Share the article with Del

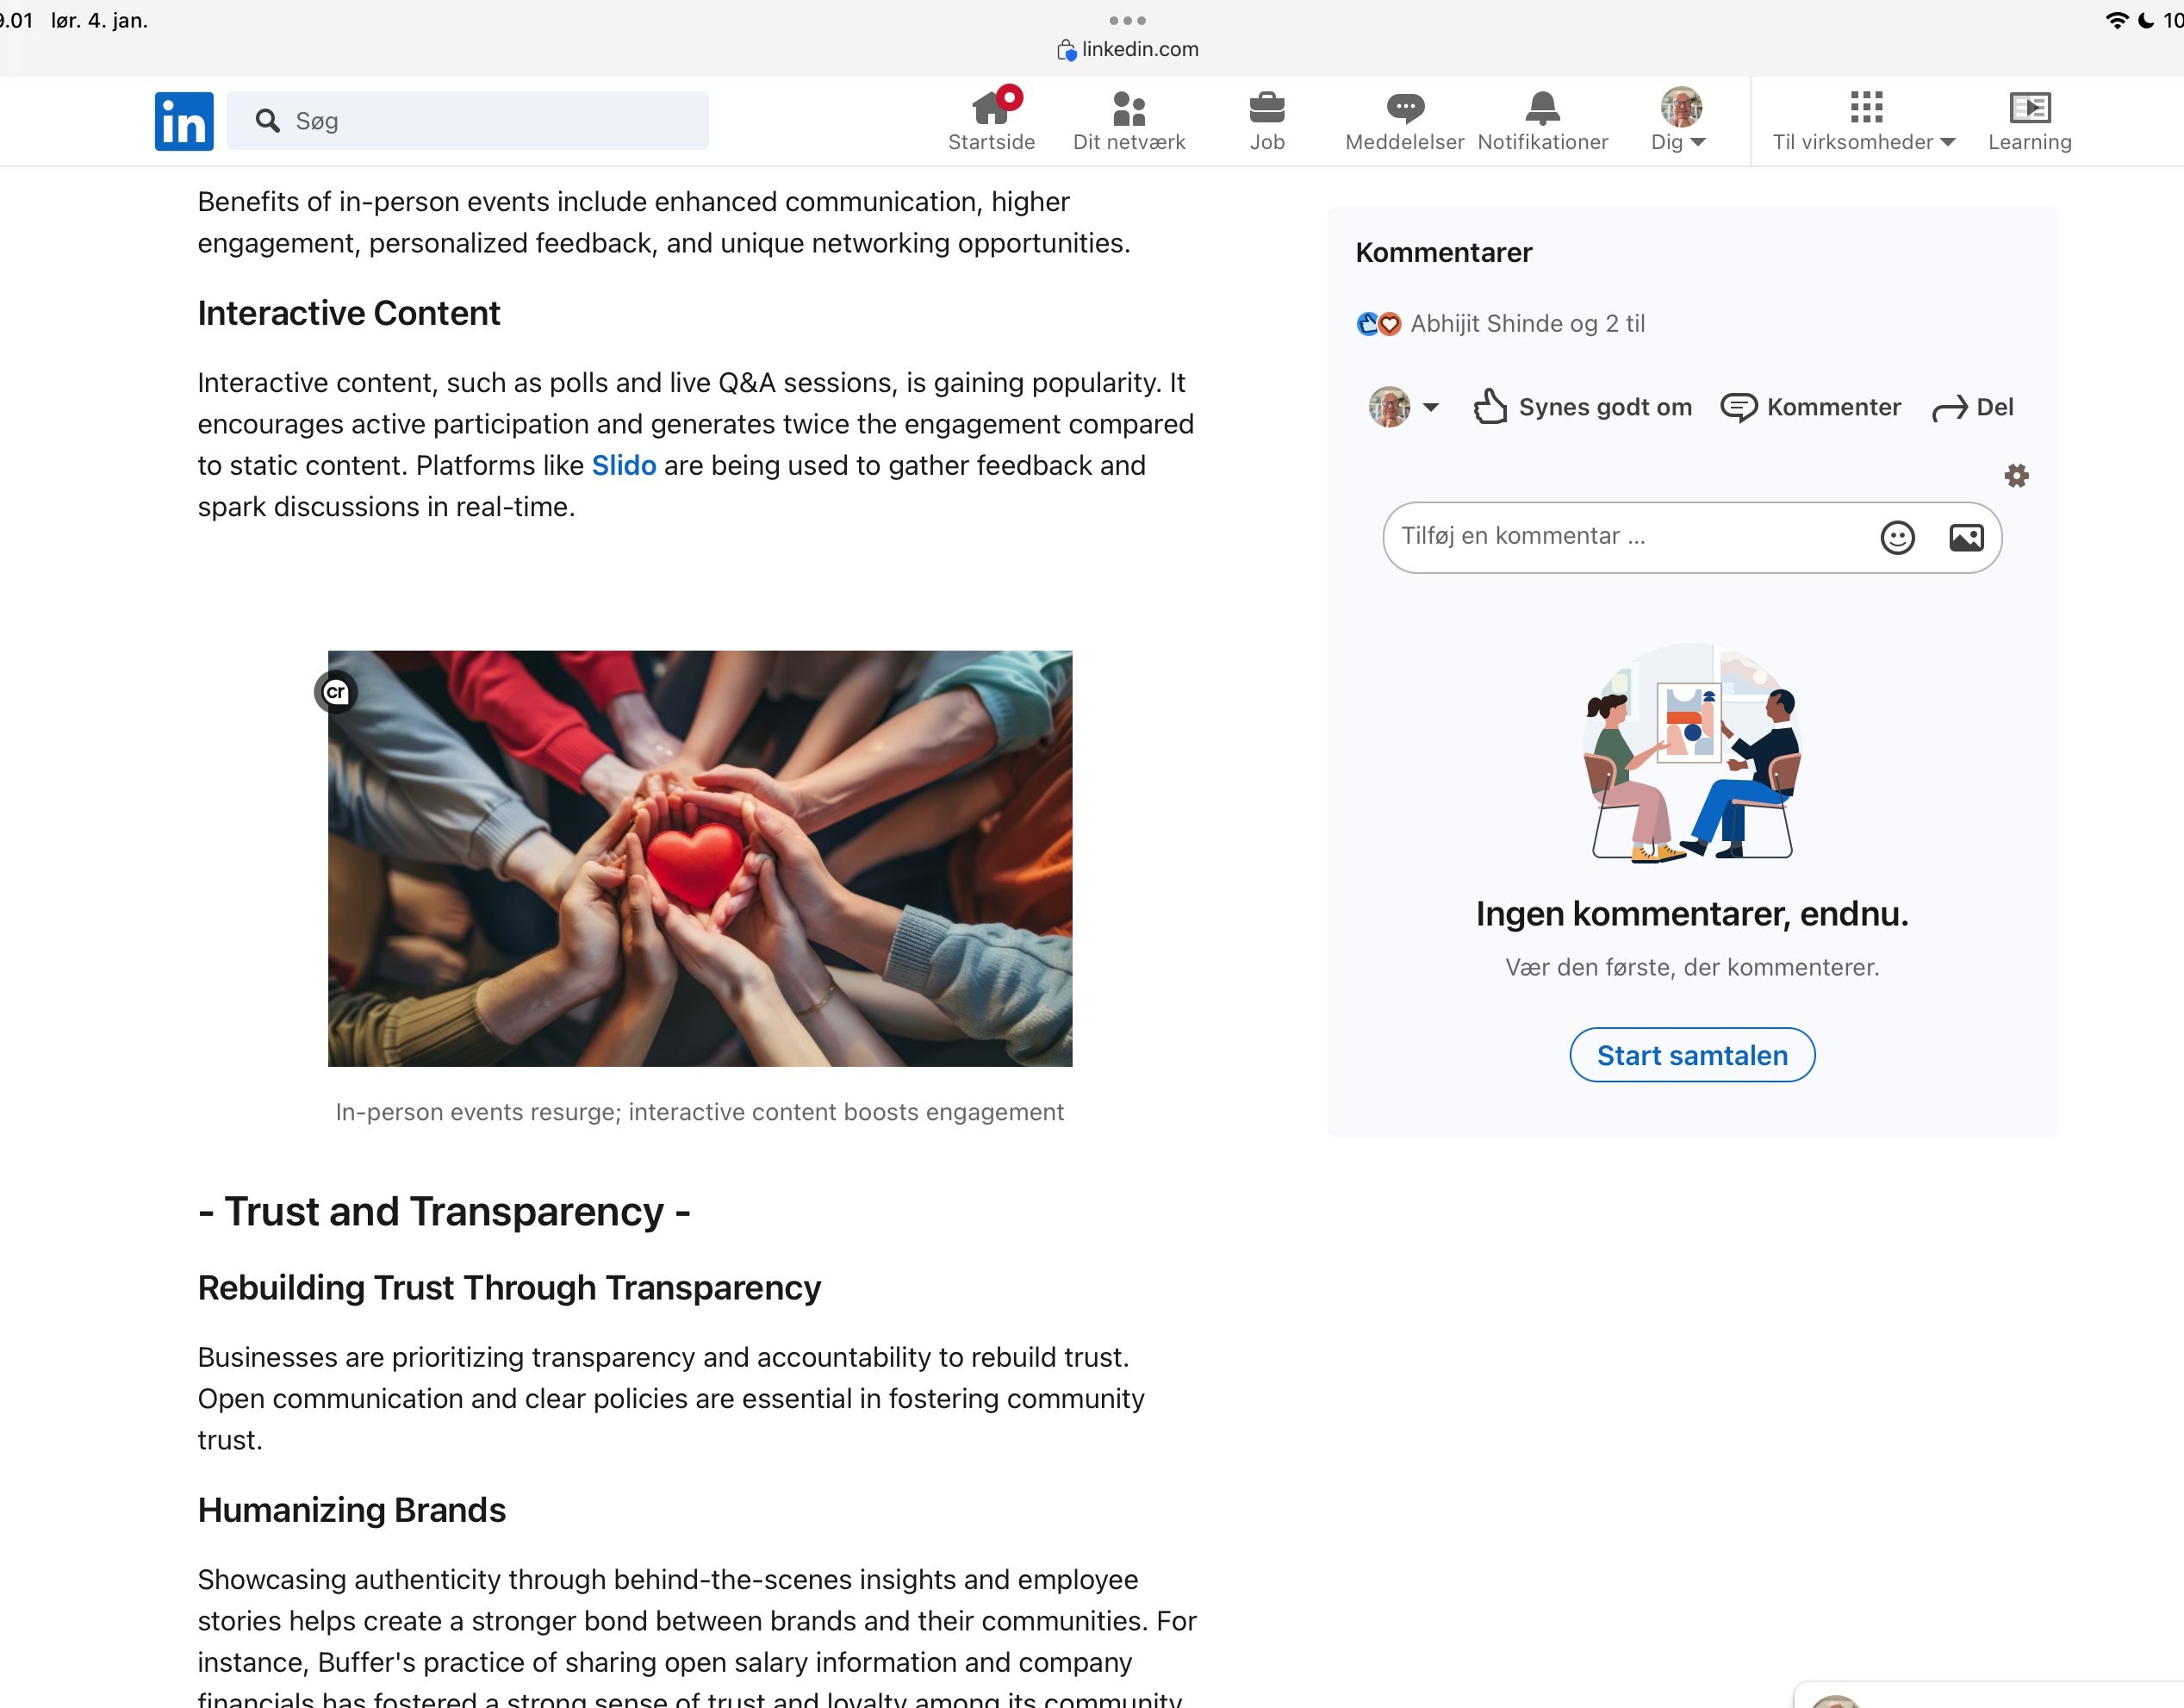click(x=1973, y=408)
